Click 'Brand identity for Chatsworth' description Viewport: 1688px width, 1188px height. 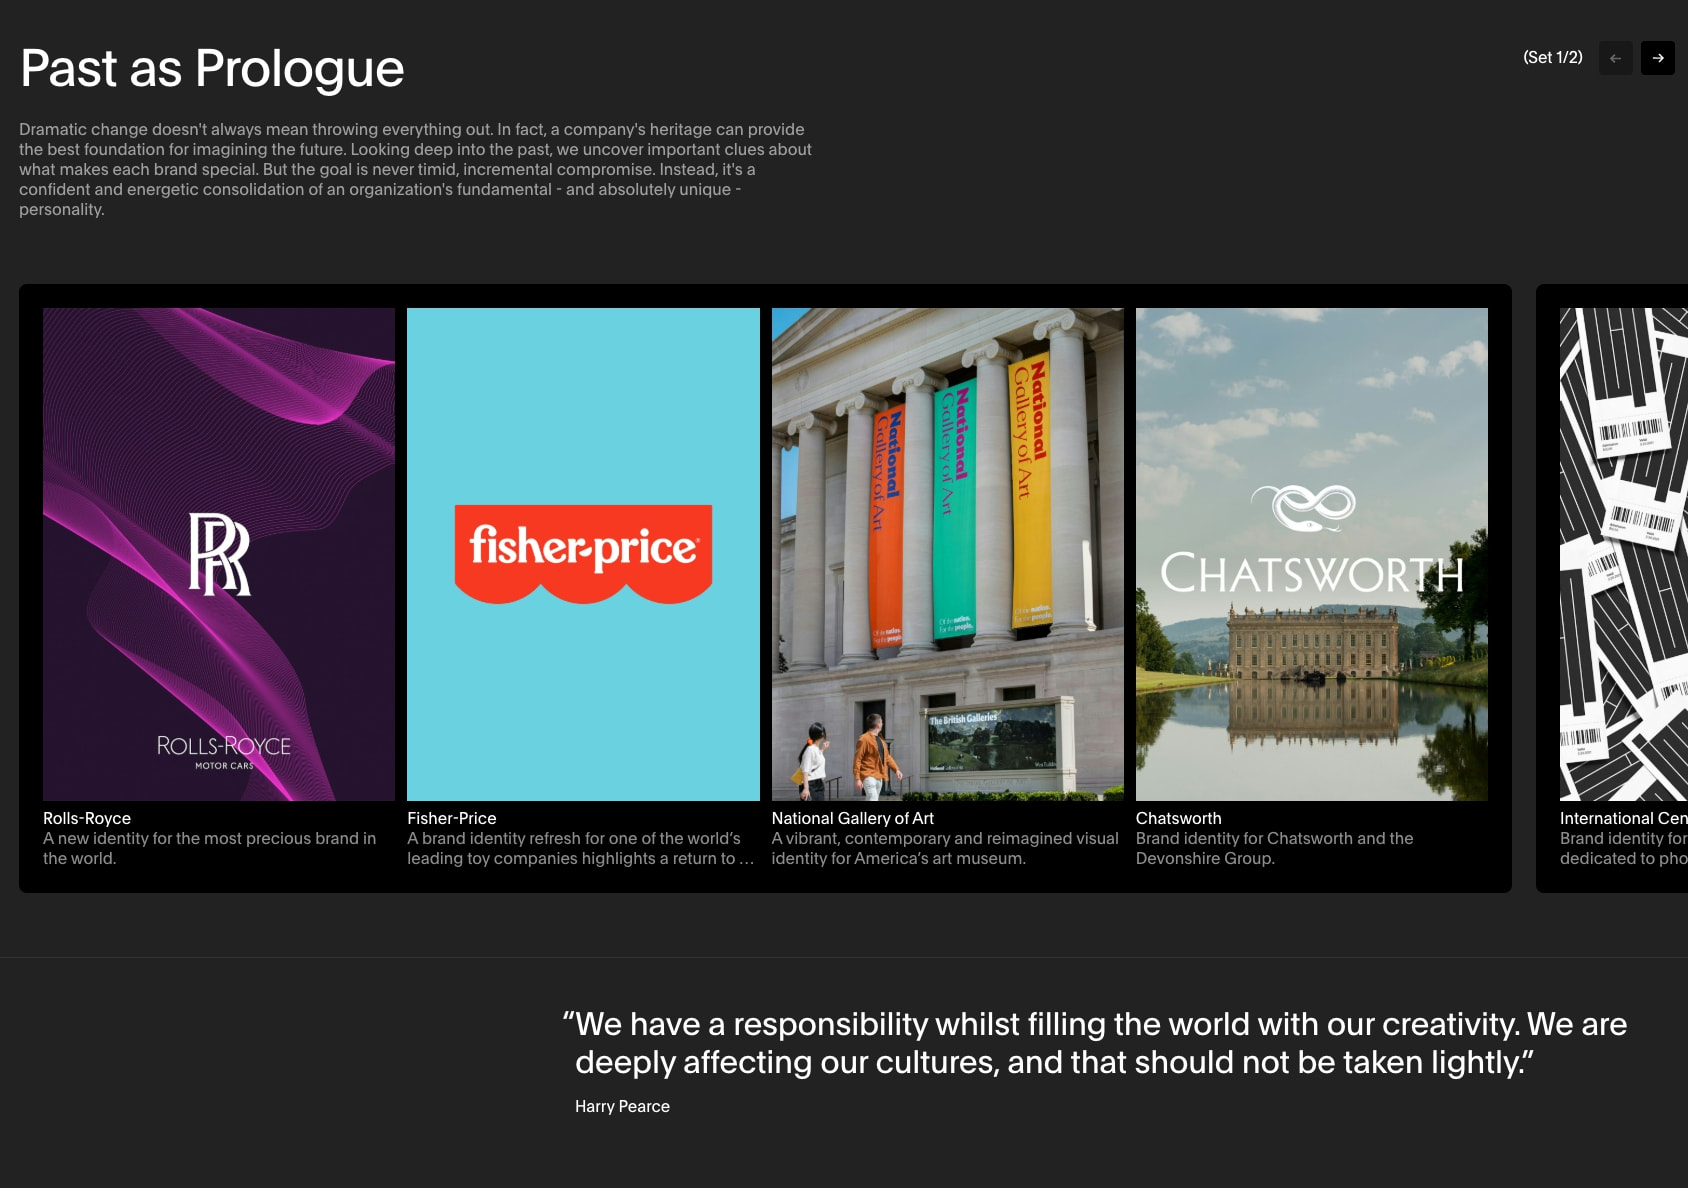(x=1275, y=848)
